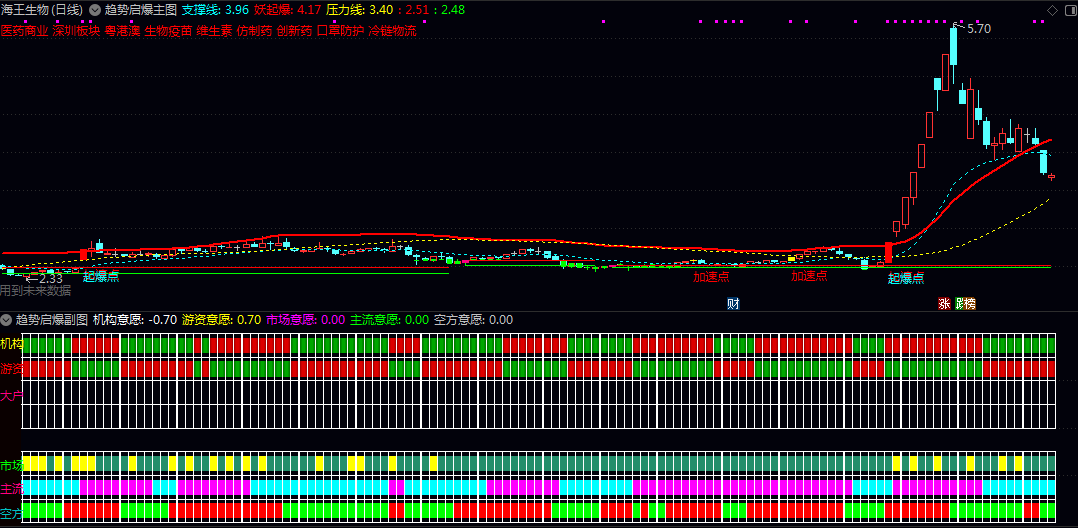Image resolution: width=1078 pixels, height=528 pixels.
Task: Click the 涨 event marker icon
Action: point(944,303)
